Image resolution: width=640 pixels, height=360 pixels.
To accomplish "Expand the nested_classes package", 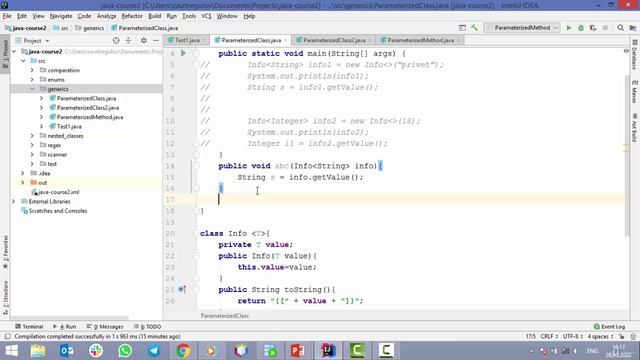I will tap(32, 136).
